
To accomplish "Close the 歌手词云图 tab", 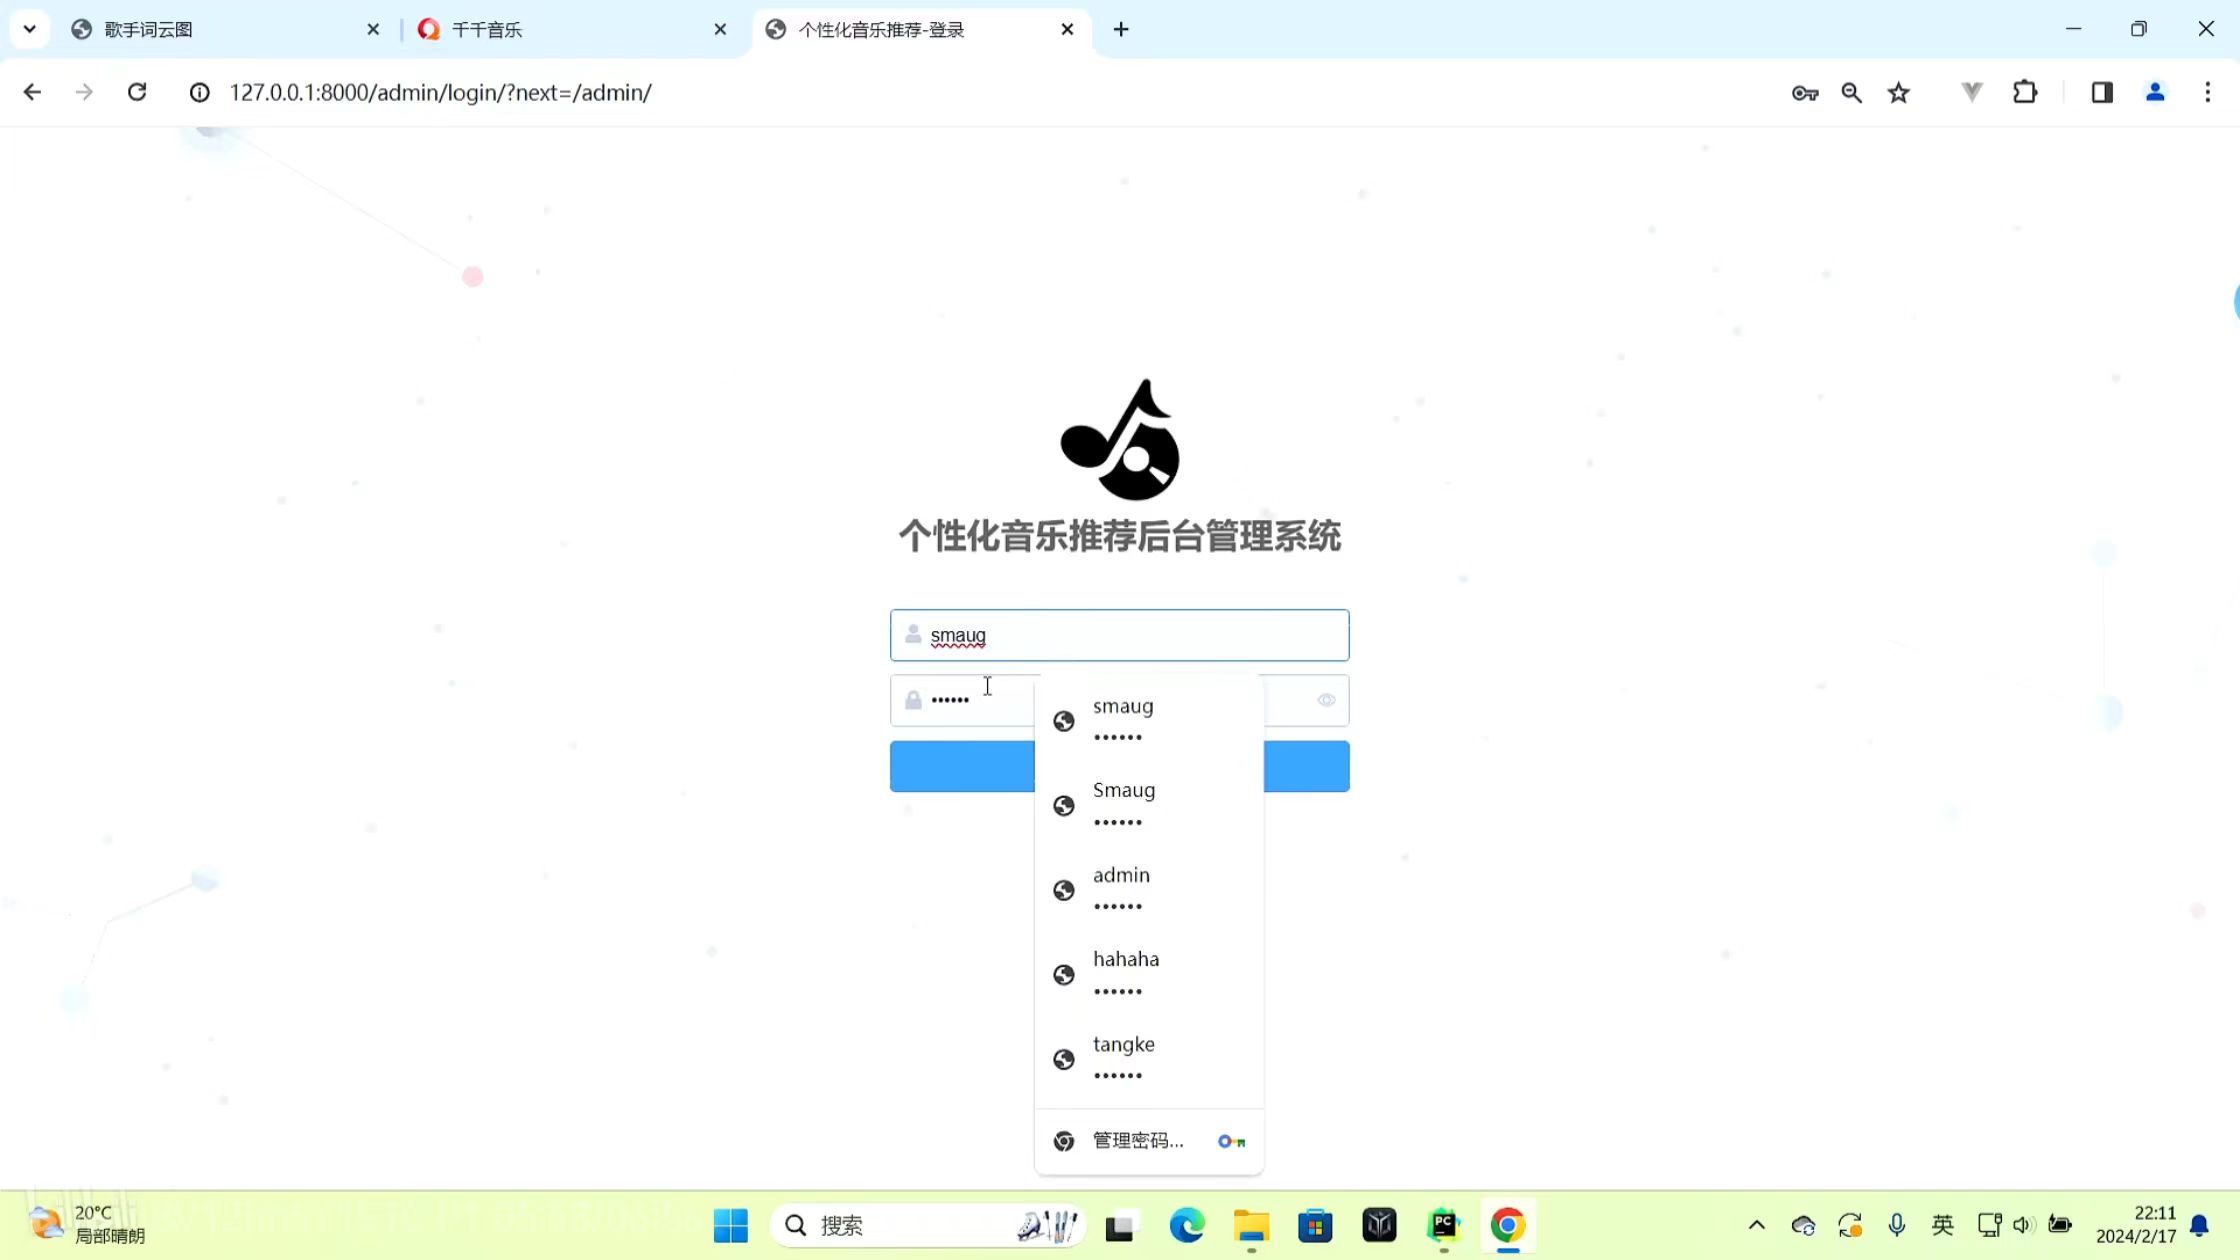I will pos(373,30).
